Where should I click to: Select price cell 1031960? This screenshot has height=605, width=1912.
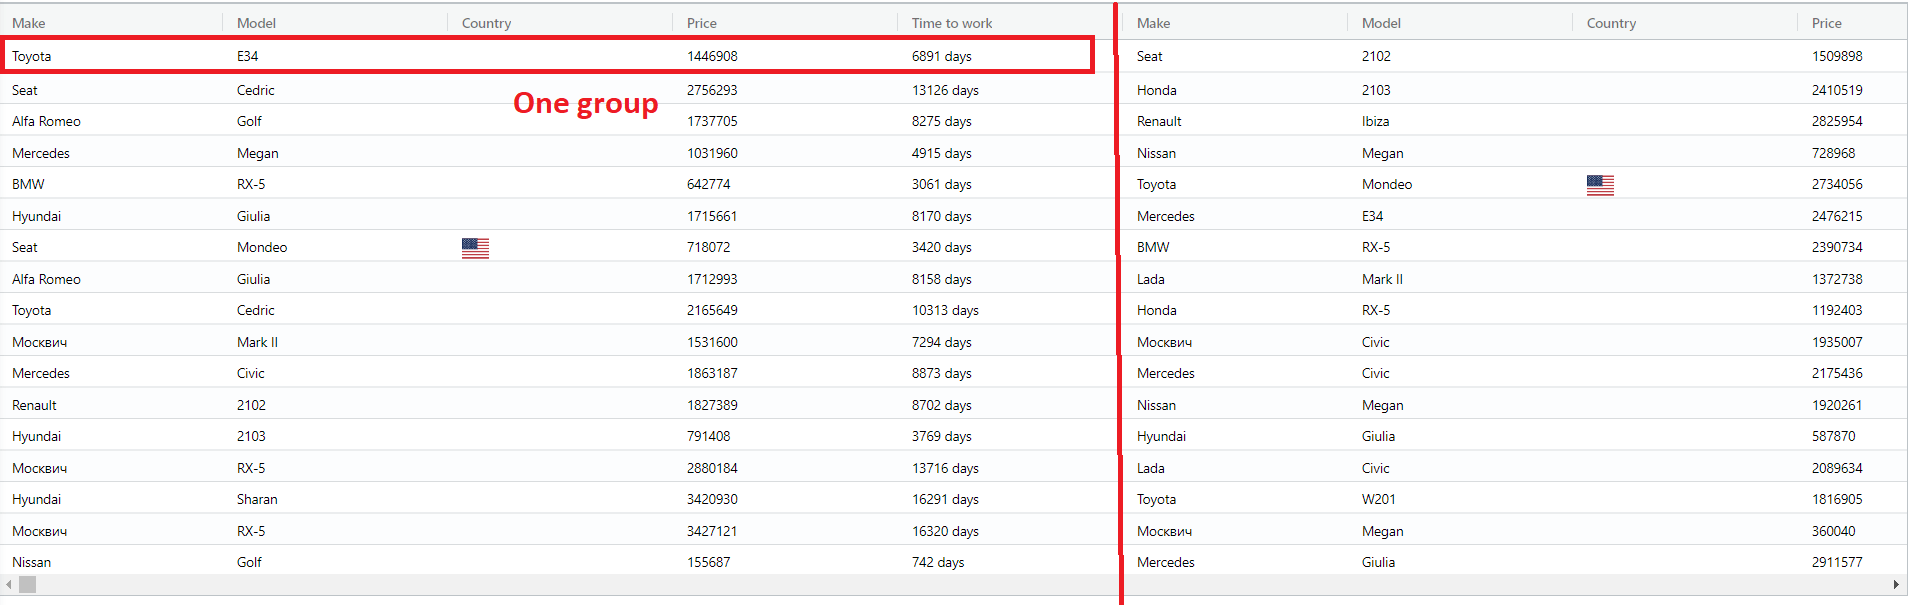(x=712, y=153)
